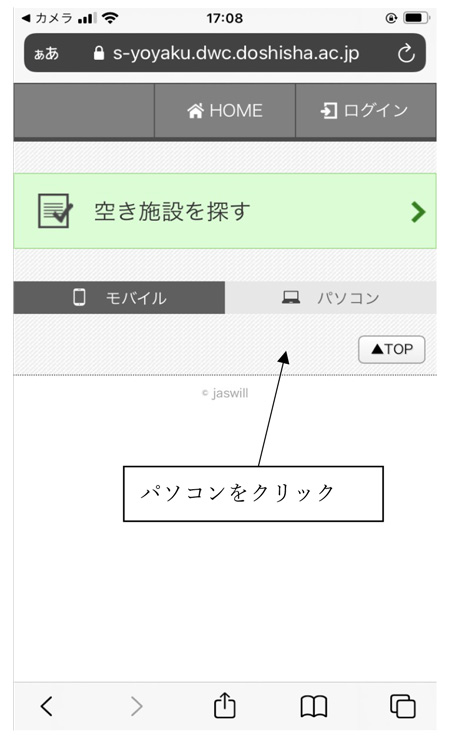Image resolution: width=450 pixels, height=740 pixels.
Task: Tap the 空き施設を探す button
Action: 225,211
